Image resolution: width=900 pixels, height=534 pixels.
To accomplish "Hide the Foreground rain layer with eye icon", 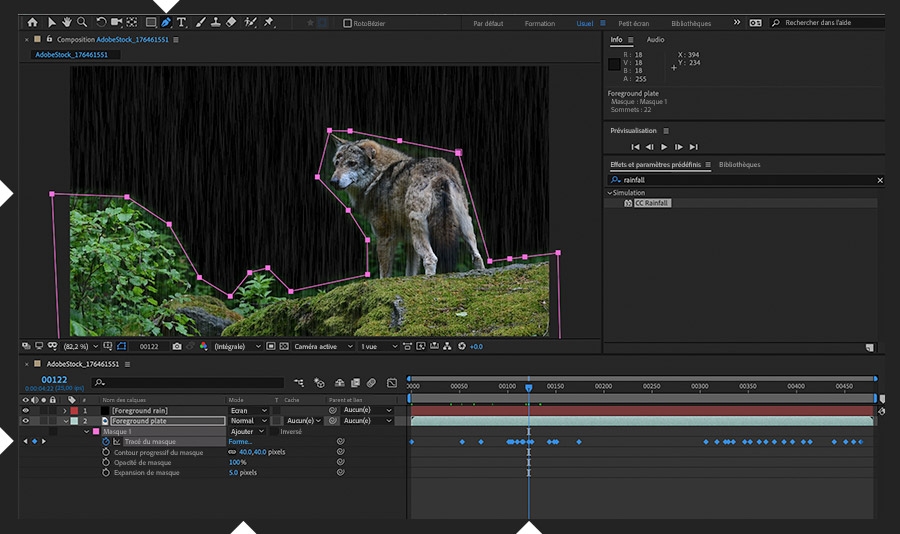I will tap(26, 410).
